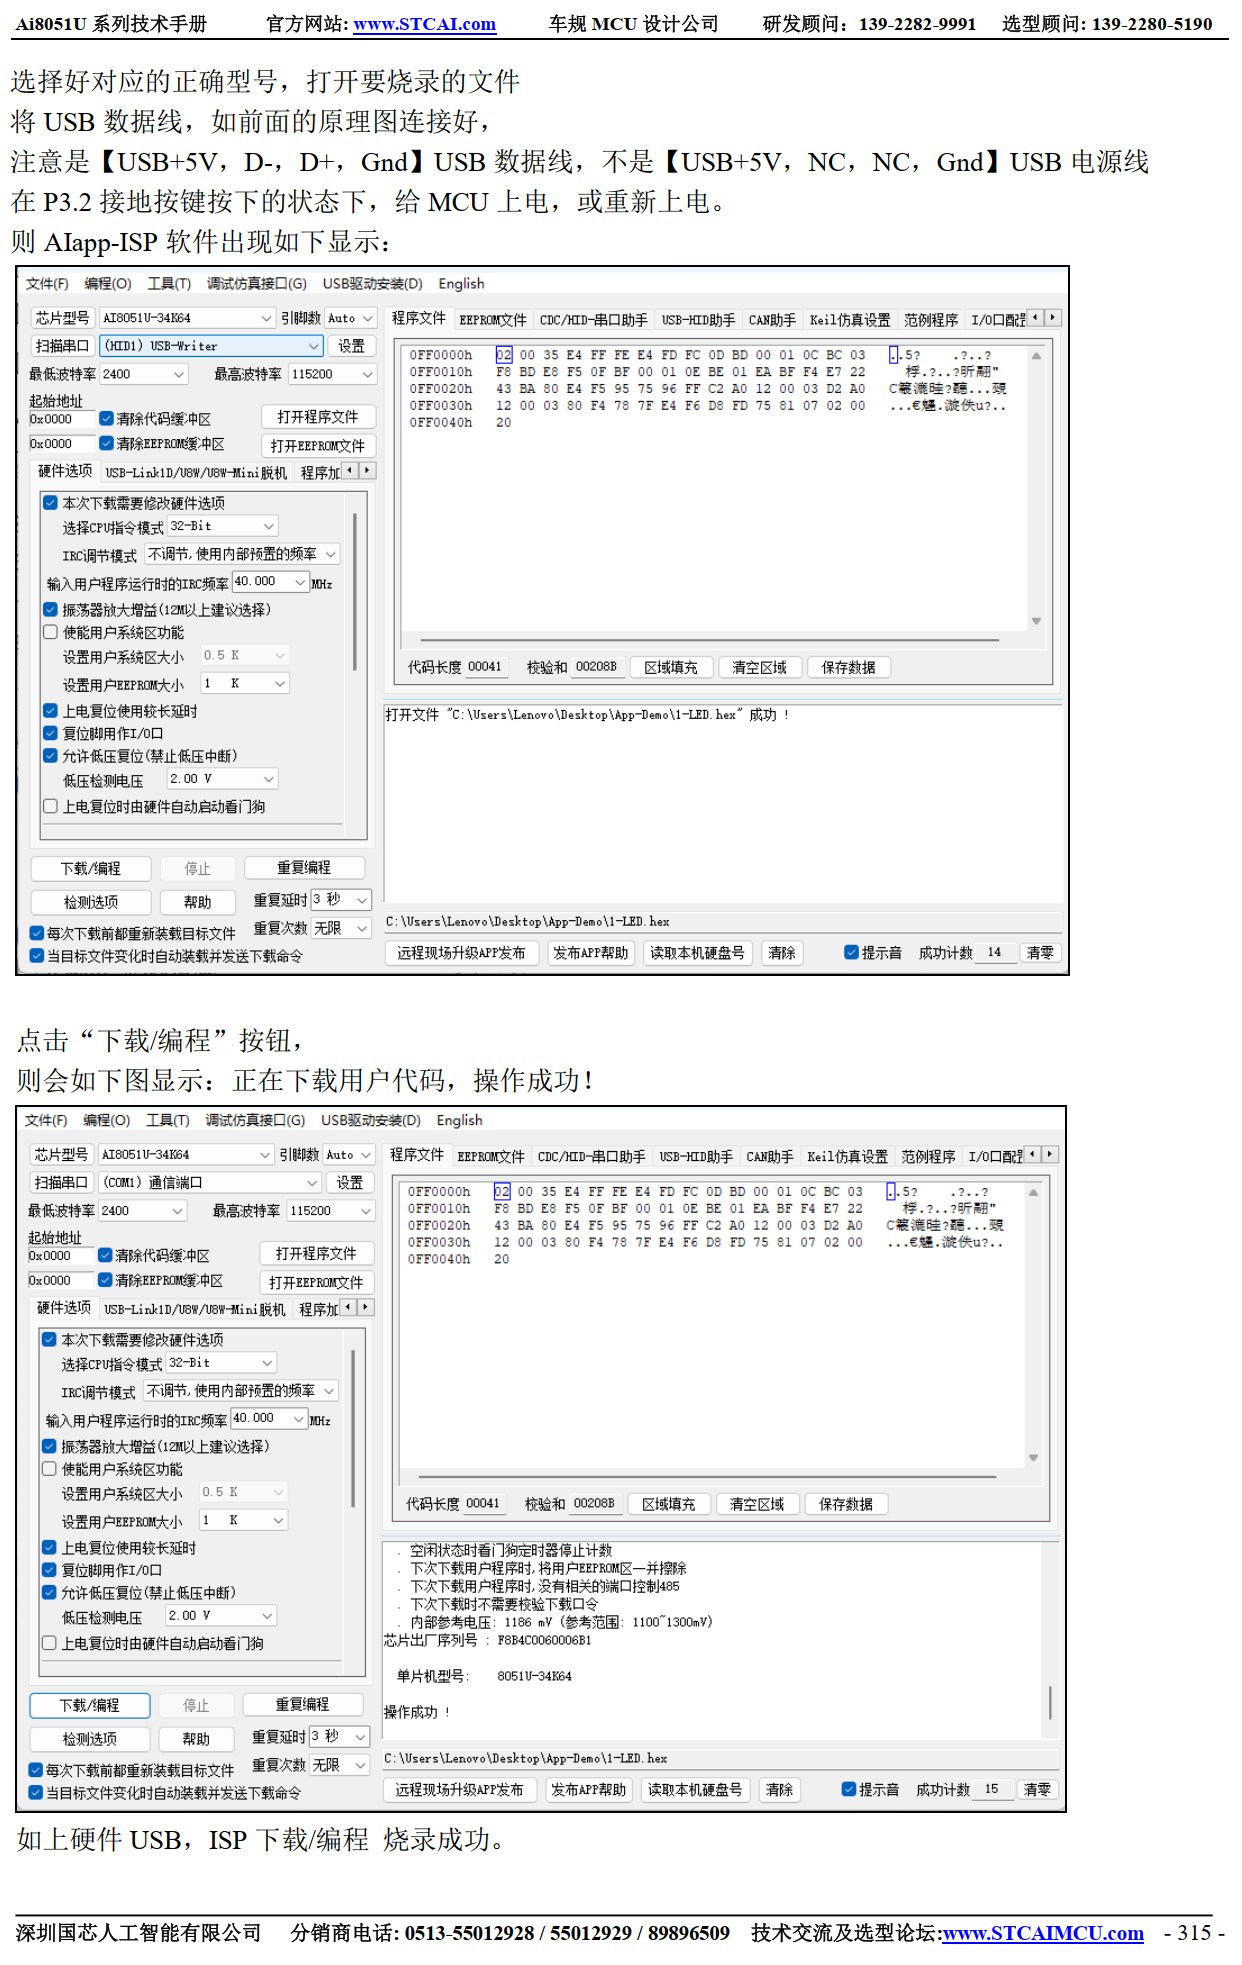Open 调试仿真接口(G) menu in first screenshot

click(256, 284)
